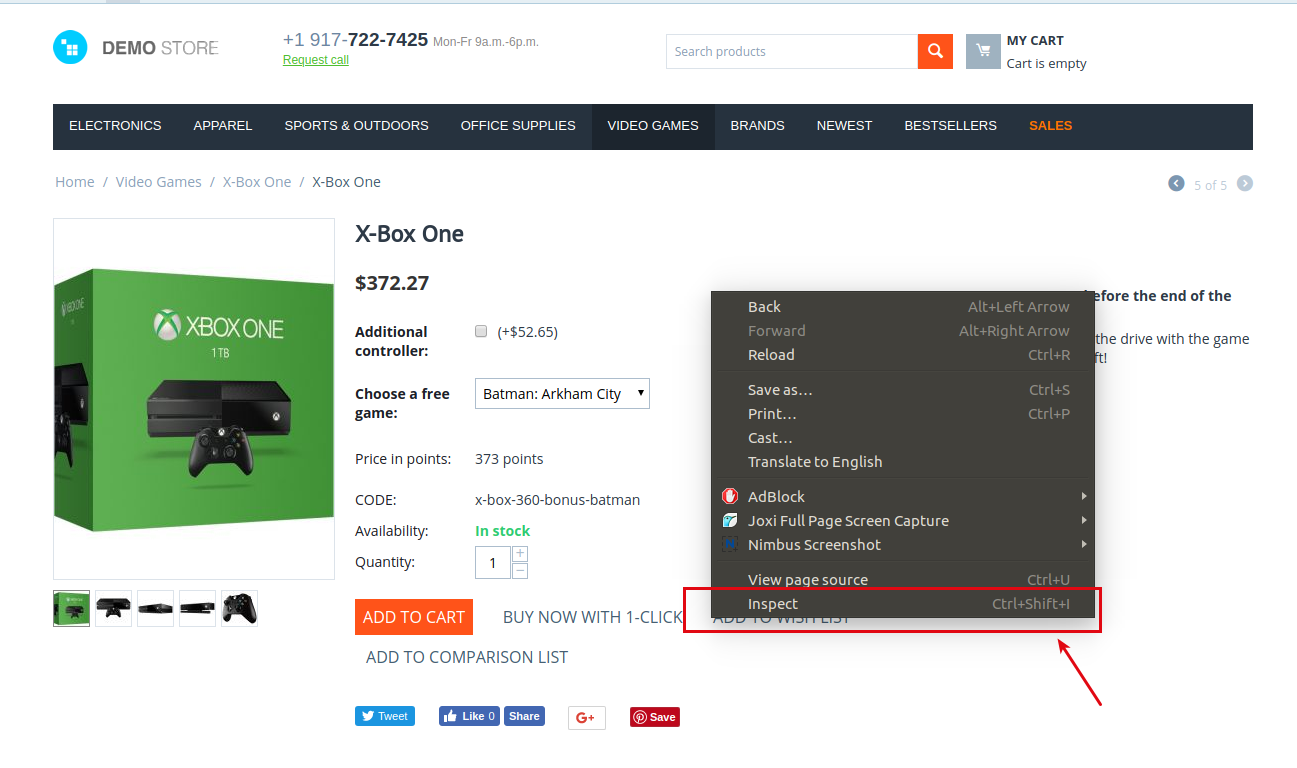Open the shopping cart icon
1297x768 pixels.
983,51
